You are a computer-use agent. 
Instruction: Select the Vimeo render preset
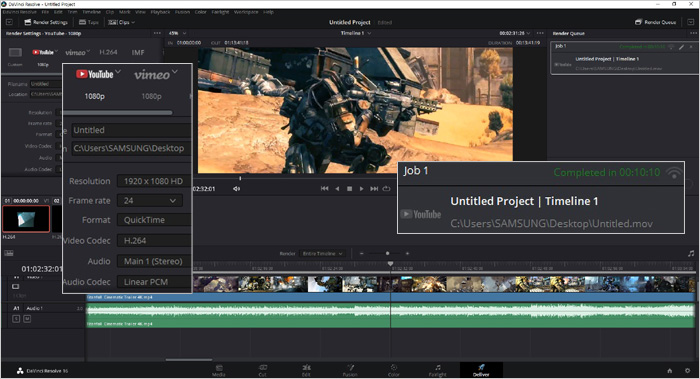(x=75, y=52)
